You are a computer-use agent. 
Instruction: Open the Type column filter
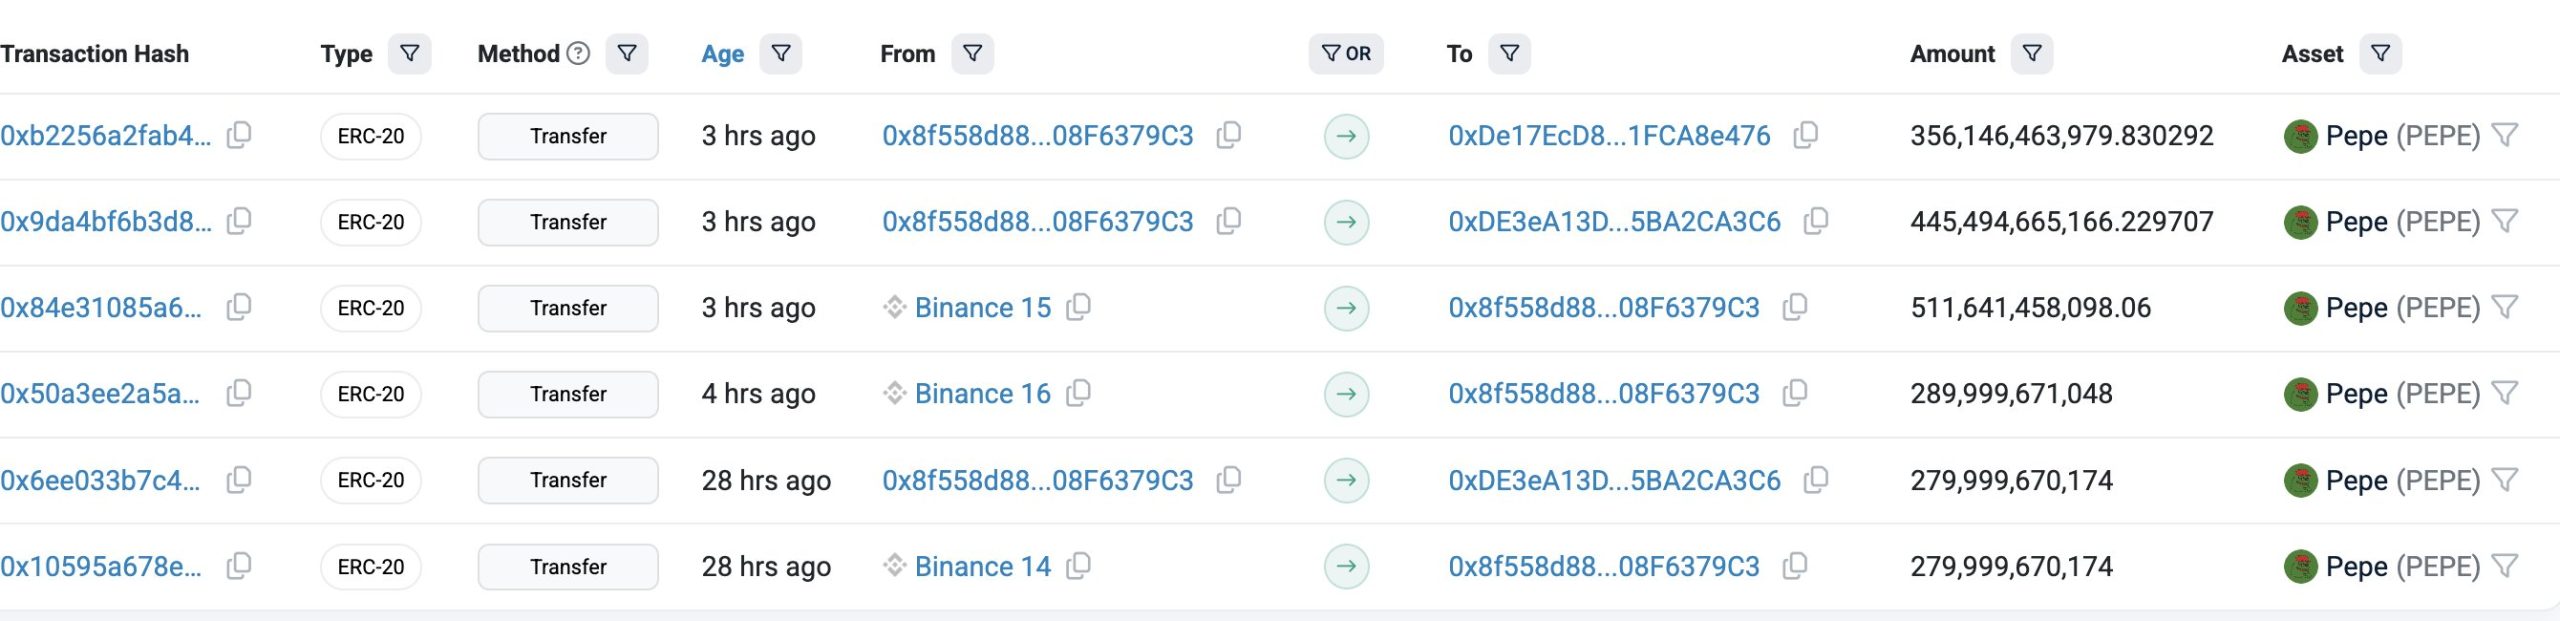[410, 54]
